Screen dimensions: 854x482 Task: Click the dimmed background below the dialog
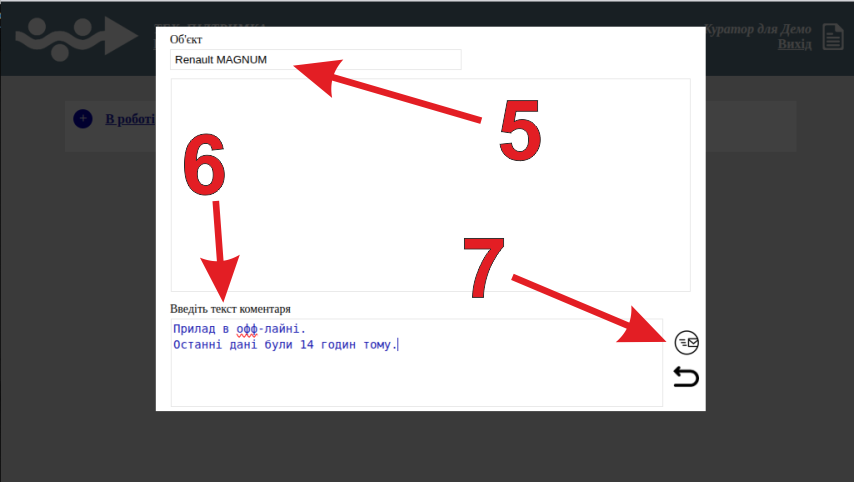coord(427,448)
